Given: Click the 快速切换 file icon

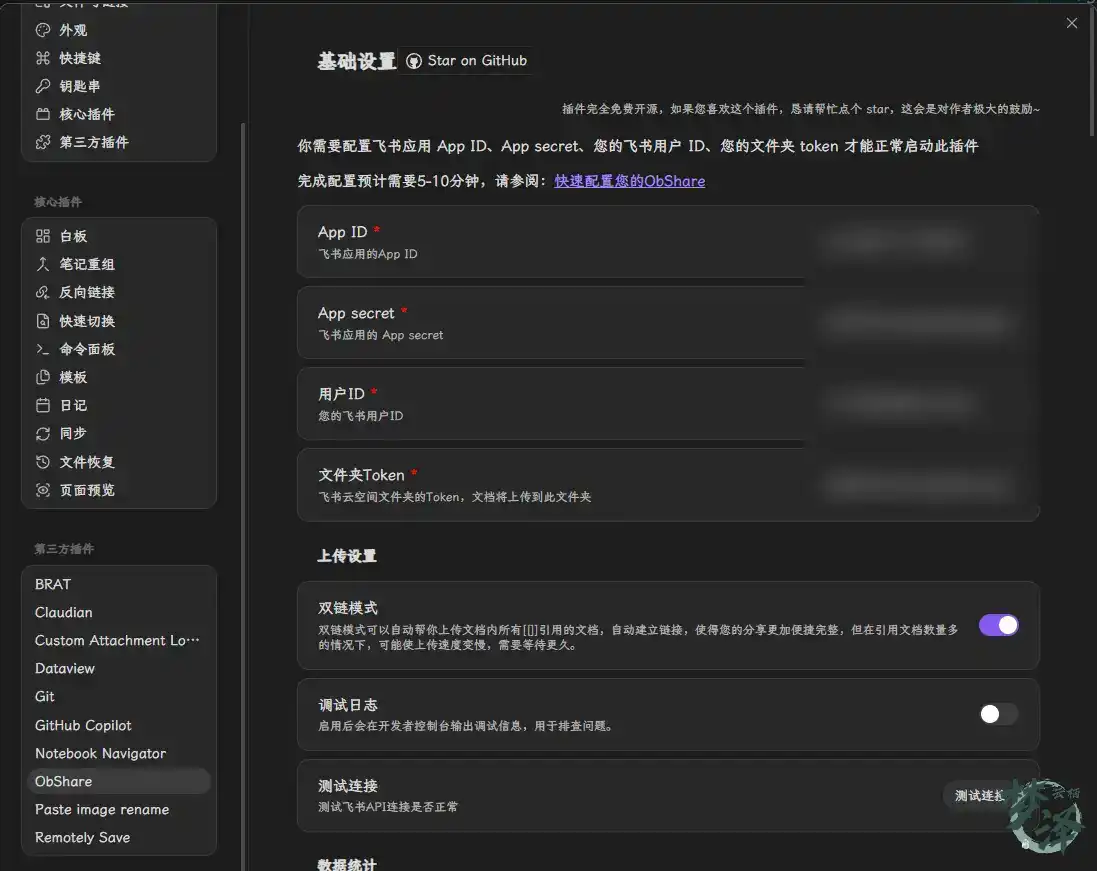Looking at the screenshot, I should pos(43,321).
